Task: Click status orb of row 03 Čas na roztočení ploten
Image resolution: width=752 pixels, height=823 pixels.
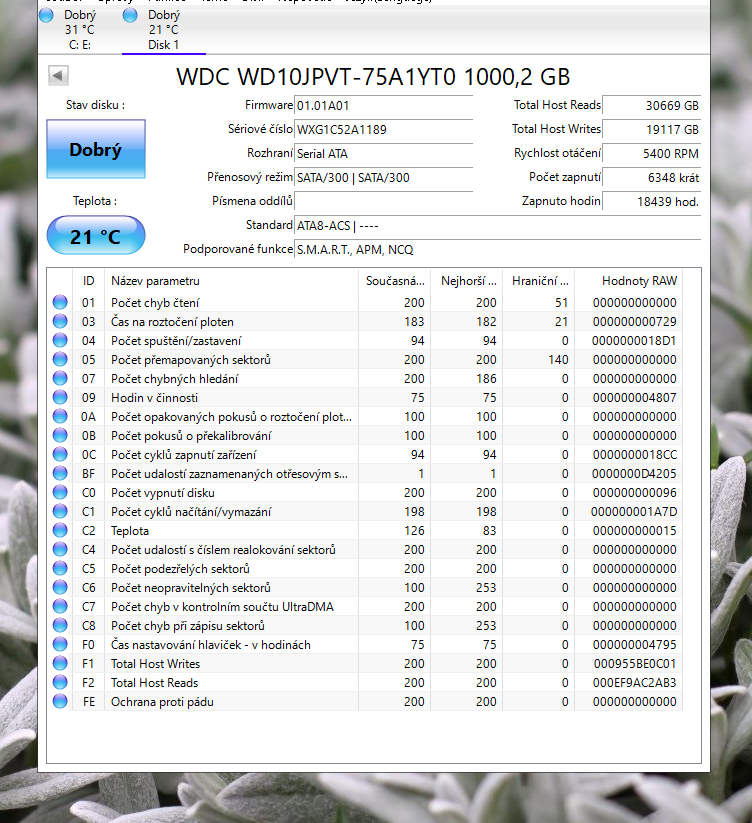Action: (x=60, y=321)
